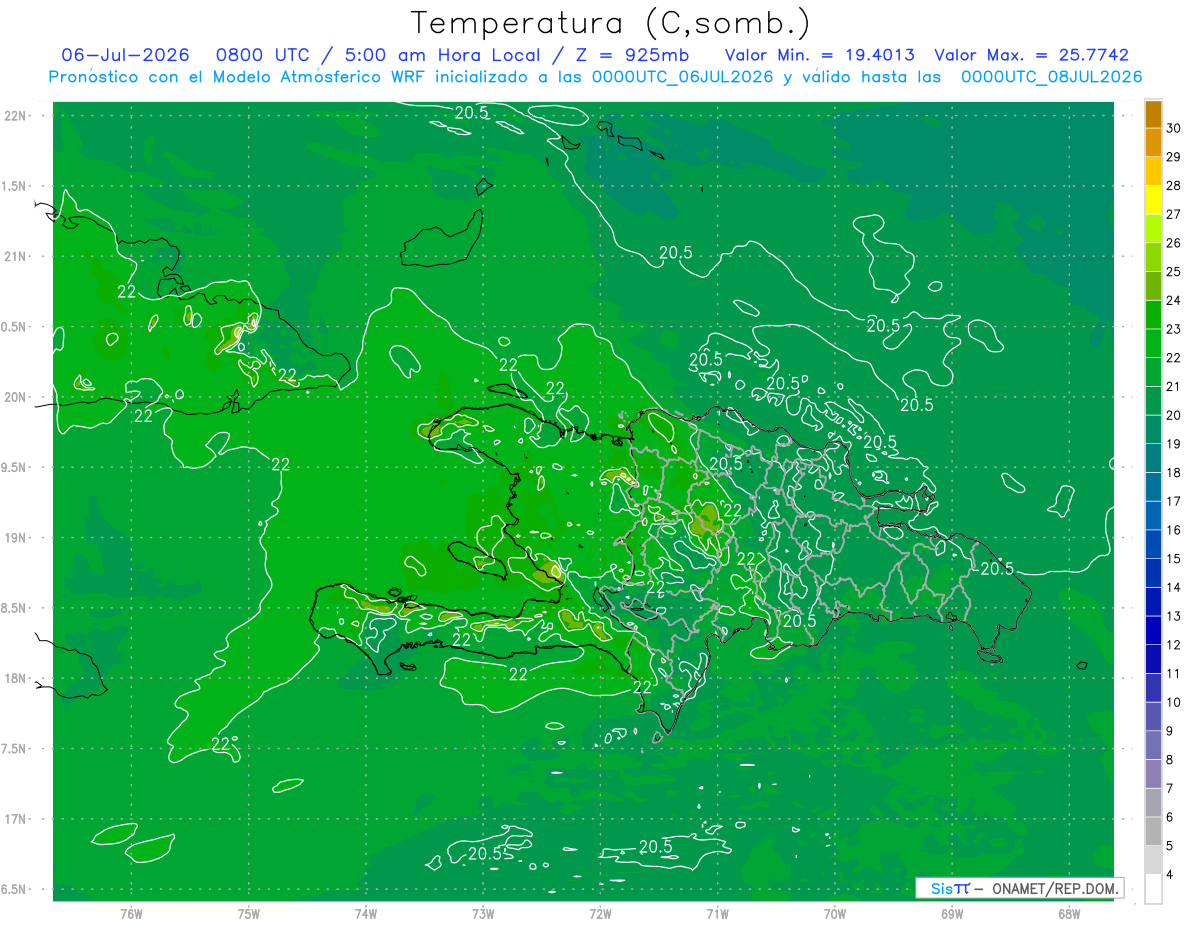Click the blue 'Sisπ' logo text
The height and width of the screenshot is (927, 1200).
click(x=949, y=888)
